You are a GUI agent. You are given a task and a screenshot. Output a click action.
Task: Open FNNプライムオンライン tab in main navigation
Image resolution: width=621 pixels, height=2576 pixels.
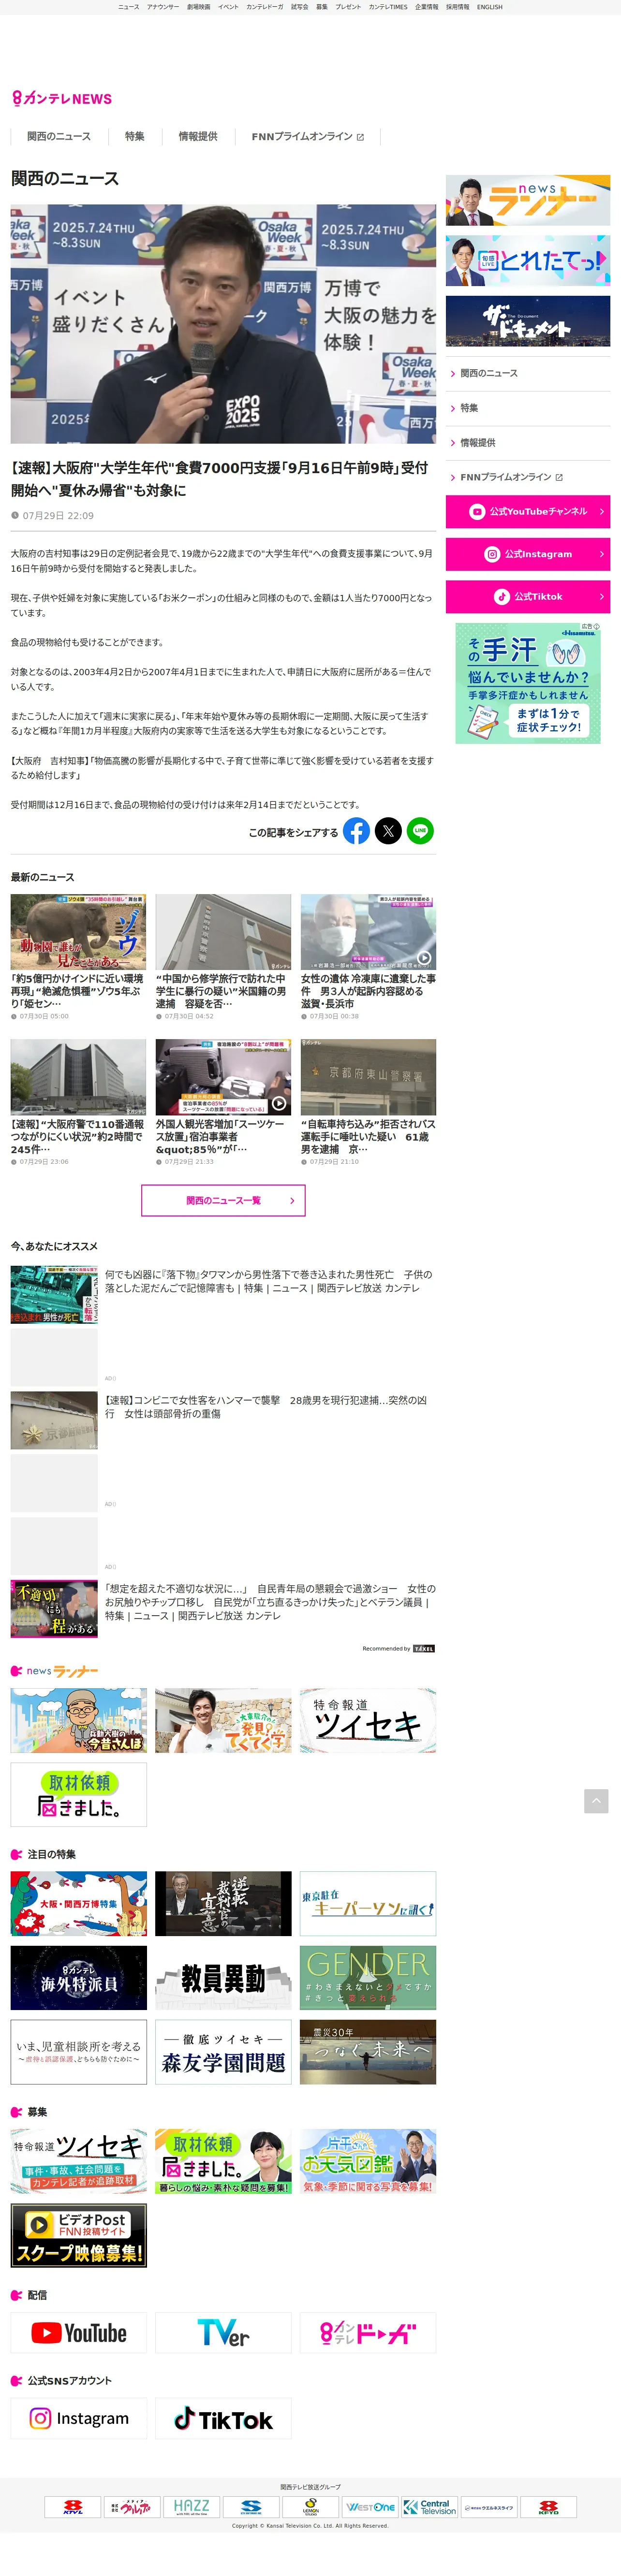coord(307,136)
